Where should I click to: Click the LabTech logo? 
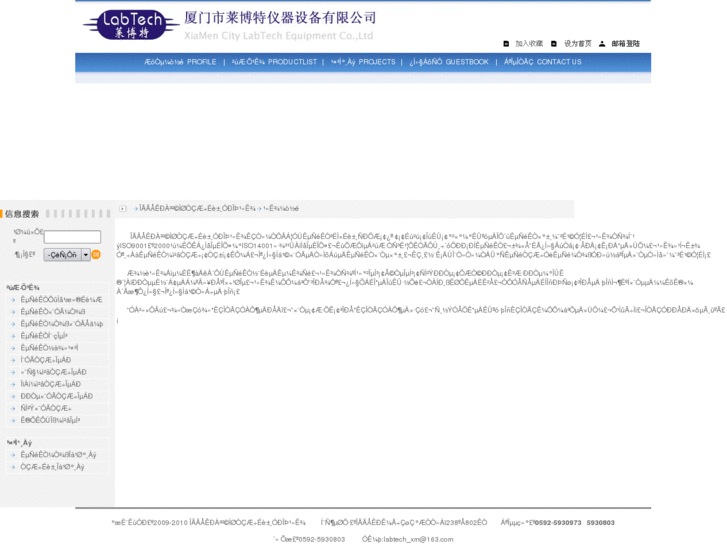(x=132, y=24)
